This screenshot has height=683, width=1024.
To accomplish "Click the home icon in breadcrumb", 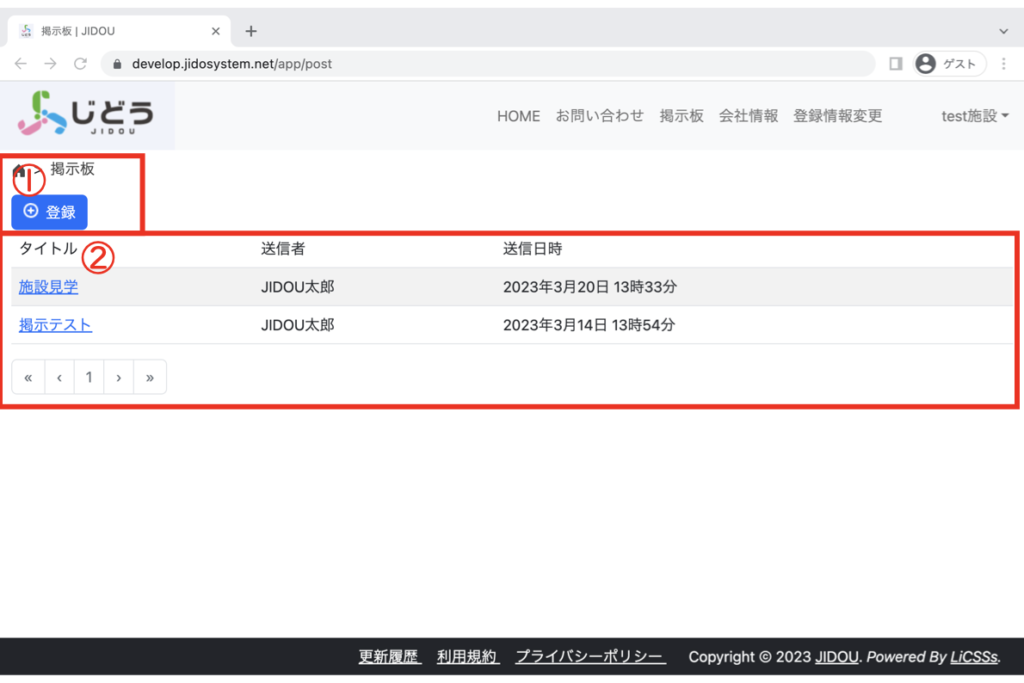I will [19, 171].
